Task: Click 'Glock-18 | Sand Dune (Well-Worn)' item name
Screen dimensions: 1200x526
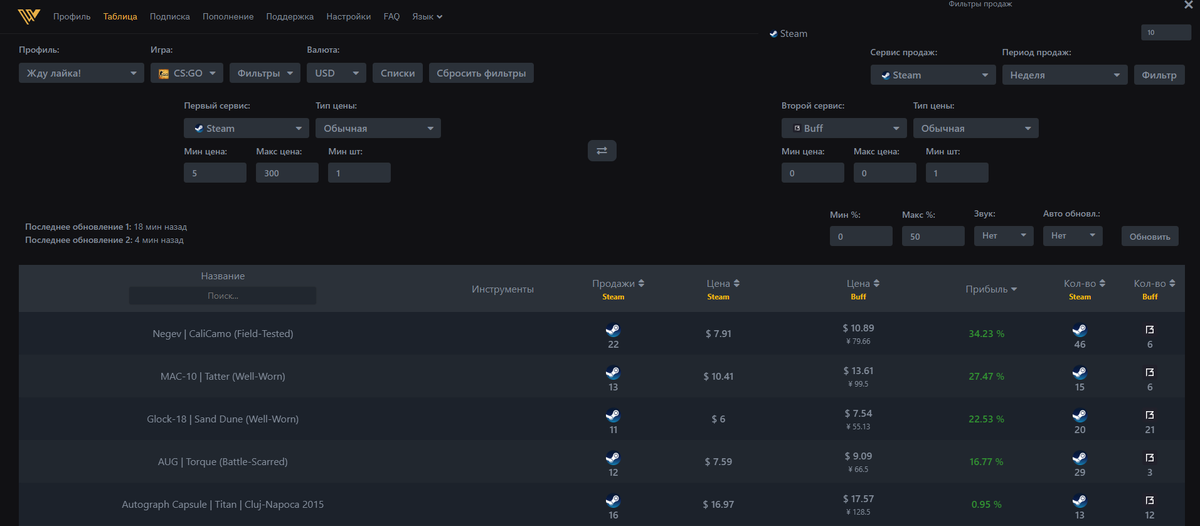Action: [222, 419]
